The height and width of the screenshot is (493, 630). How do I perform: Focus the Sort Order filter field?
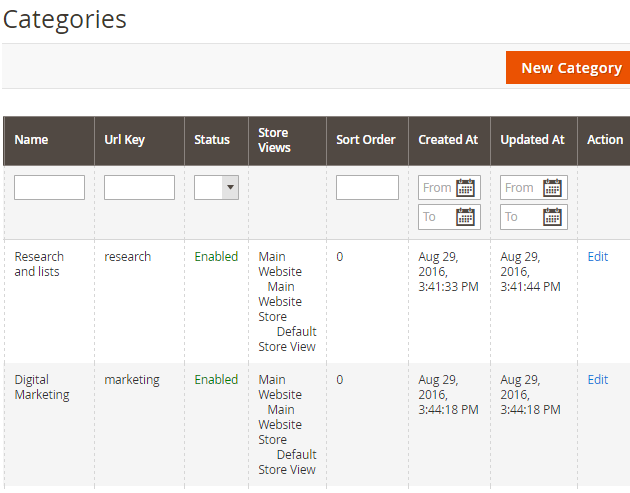tap(367, 187)
